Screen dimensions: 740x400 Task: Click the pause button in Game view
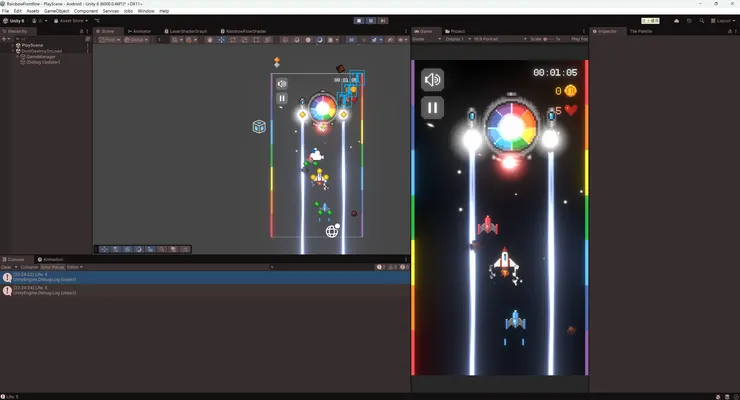pyautogui.click(x=432, y=108)
